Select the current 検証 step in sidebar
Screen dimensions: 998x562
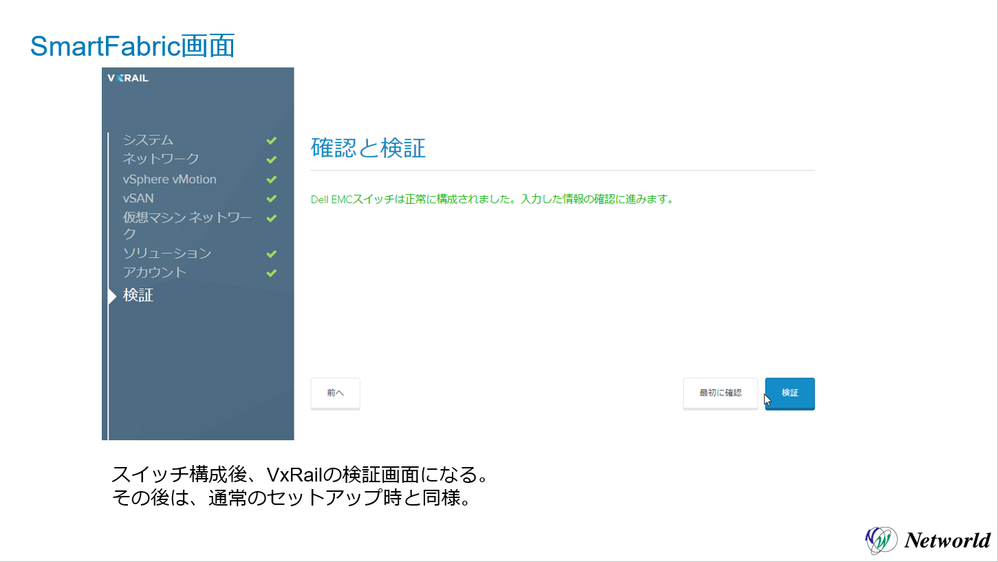click(x=138, y=295)
